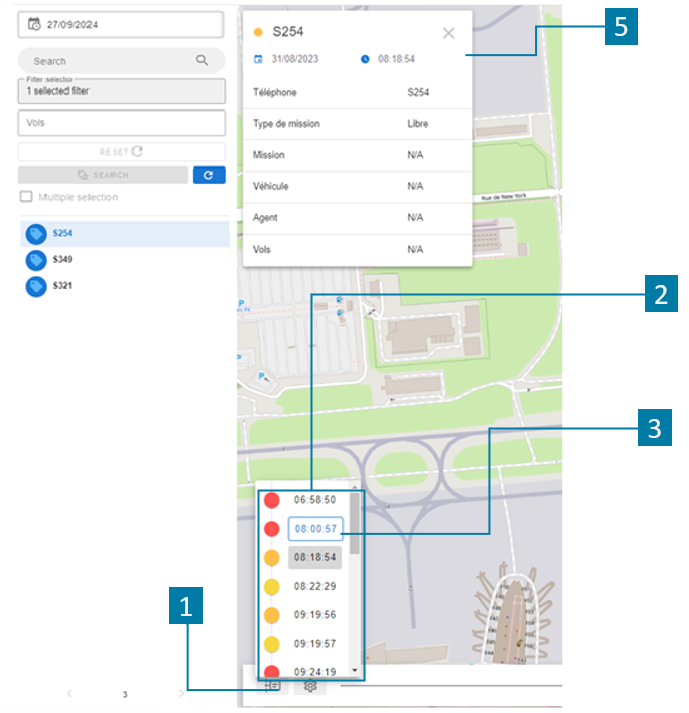Select the 08:00:57 timeline entry
Viewport: 689px width, 713px height.
[316, 528]
